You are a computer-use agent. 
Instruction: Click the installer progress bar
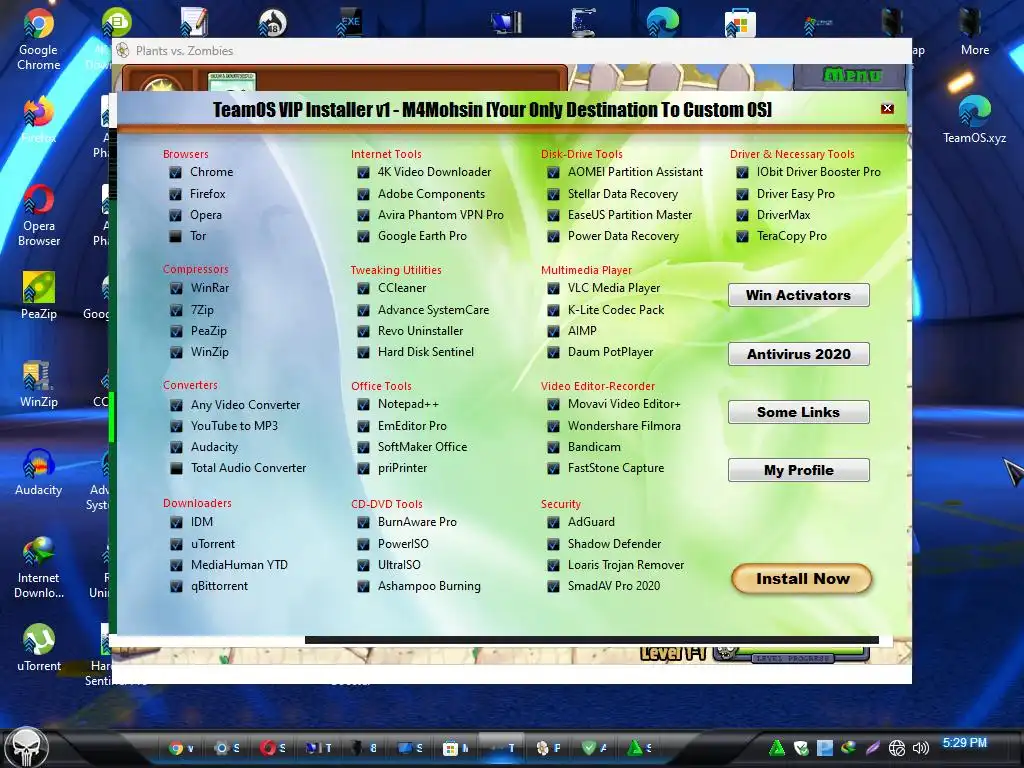[592, 640]
